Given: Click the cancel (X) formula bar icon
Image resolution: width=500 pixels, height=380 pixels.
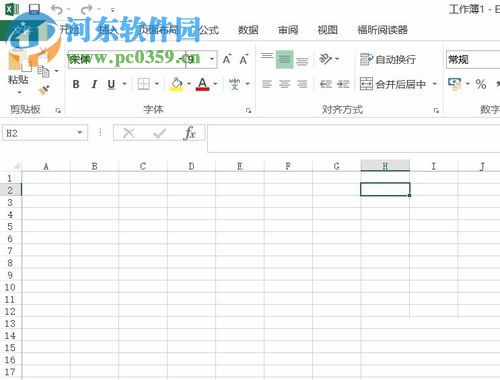Looking at the screenshot, I should 129,133.
